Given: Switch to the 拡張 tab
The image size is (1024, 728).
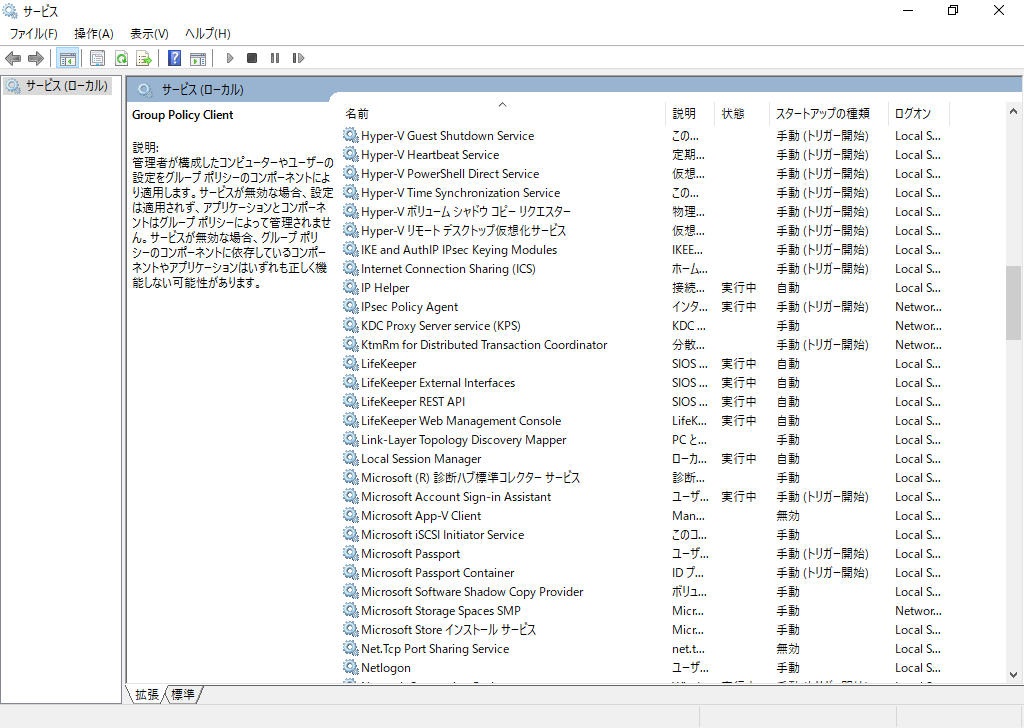Looking at the screenshot, I should [147, 694].
